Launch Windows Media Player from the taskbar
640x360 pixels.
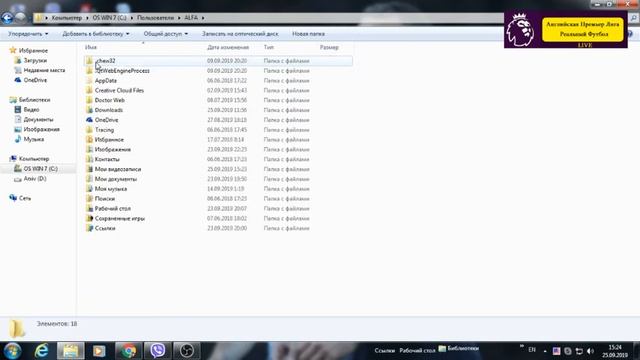click(99, 351)
